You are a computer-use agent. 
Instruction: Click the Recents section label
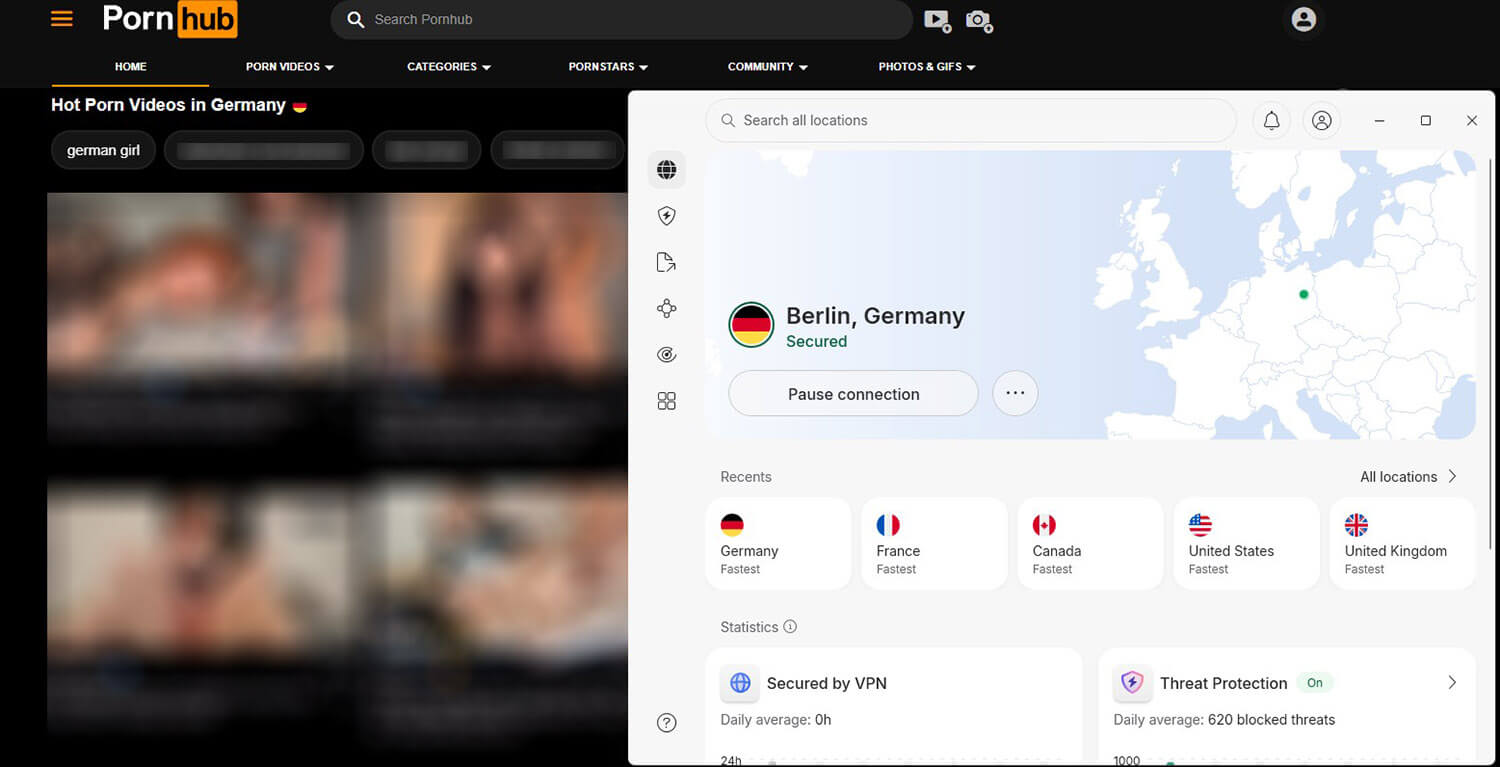pos(746,477)
